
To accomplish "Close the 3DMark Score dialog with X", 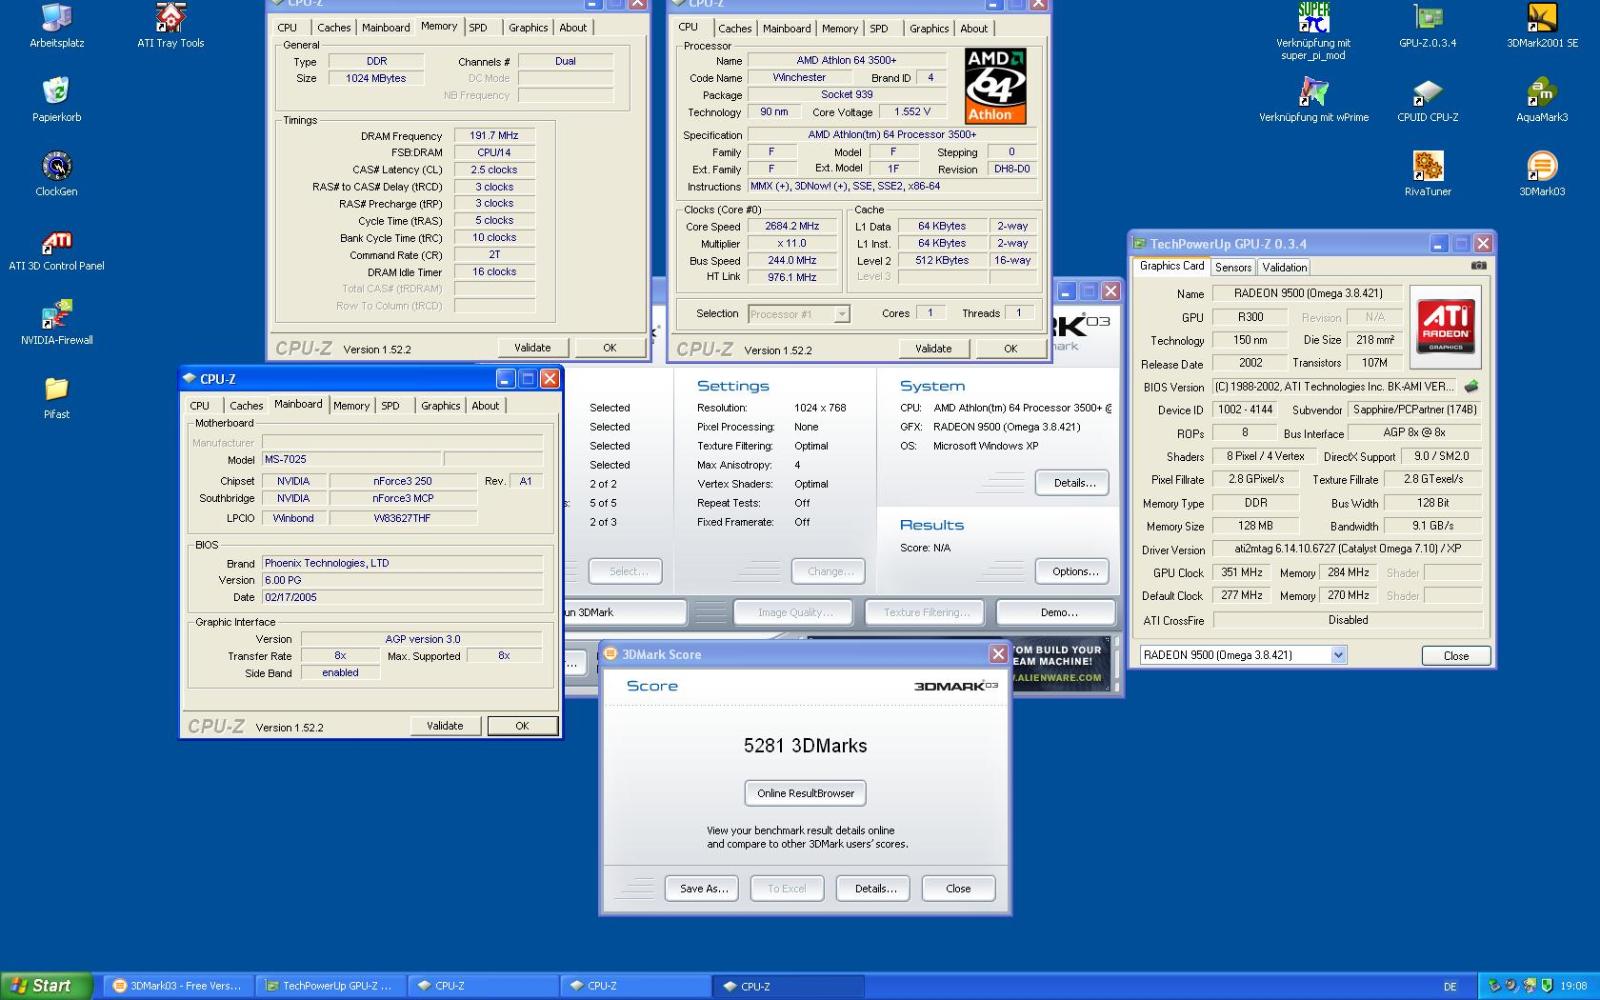I will 998,654.
